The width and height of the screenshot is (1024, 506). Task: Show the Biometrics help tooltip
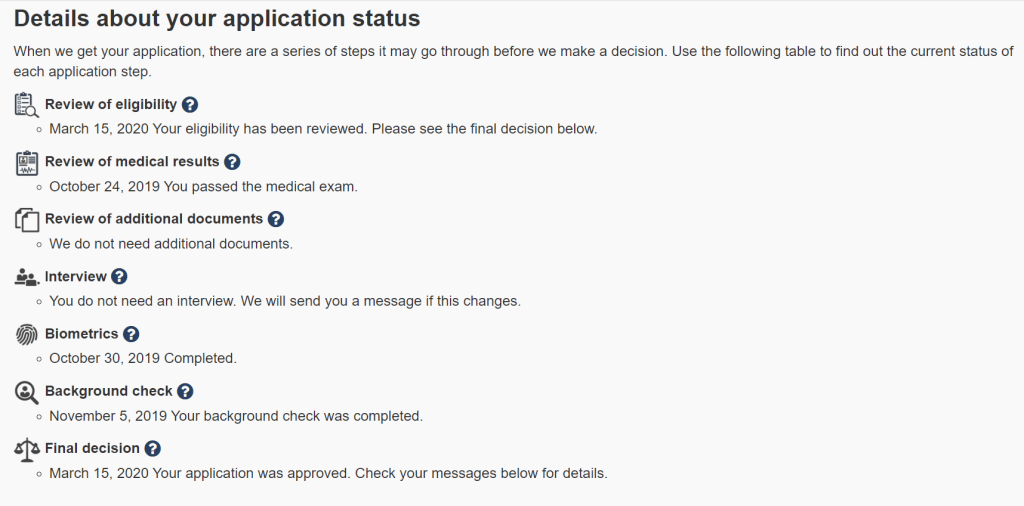coord(131,334)
